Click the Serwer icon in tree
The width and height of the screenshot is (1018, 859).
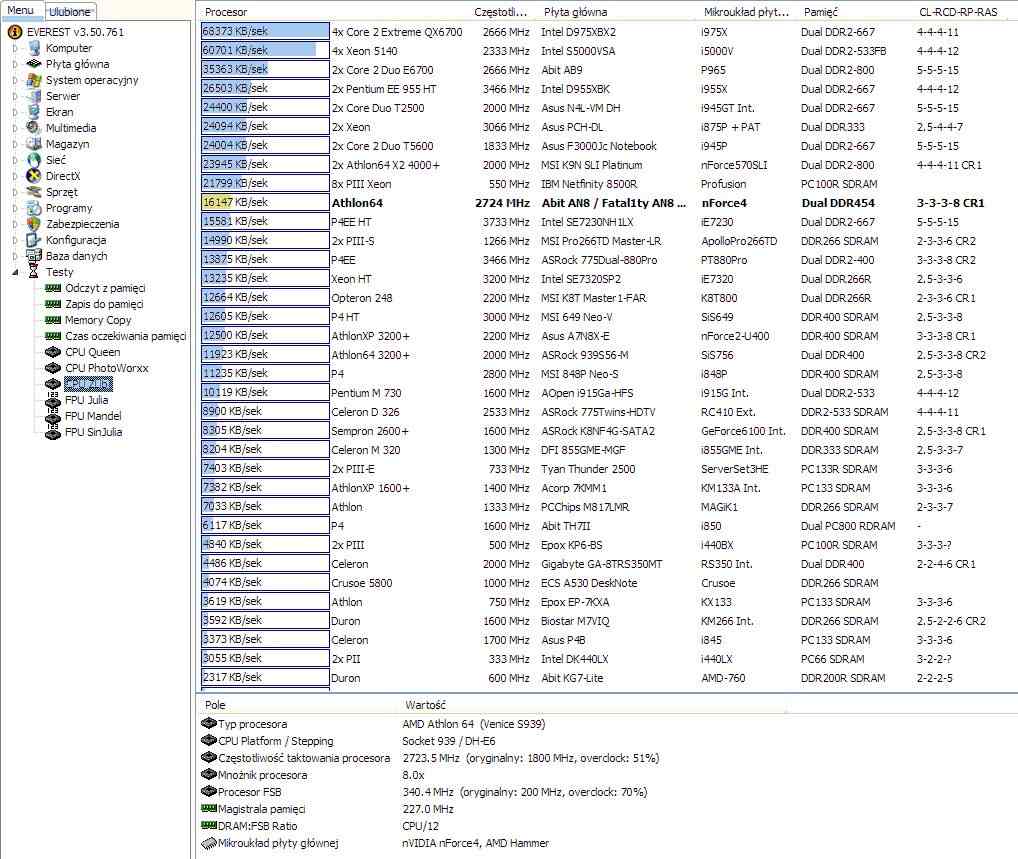coord(34,96)
